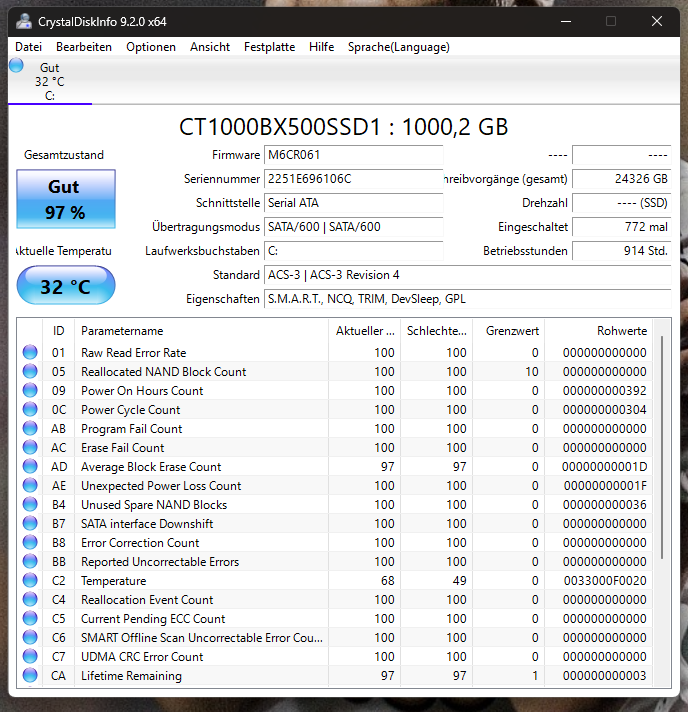Click status icon of SMART Offline Scan row
Image resolution: width=688 pixels, height=712 pixels.
[30, 638]
